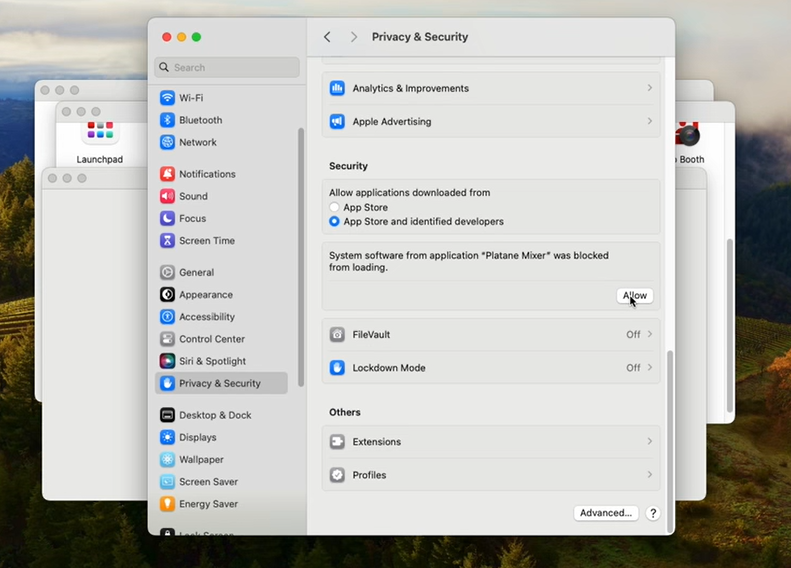
Task: Click the Launchpad label in background window
Action: (100, 159)
